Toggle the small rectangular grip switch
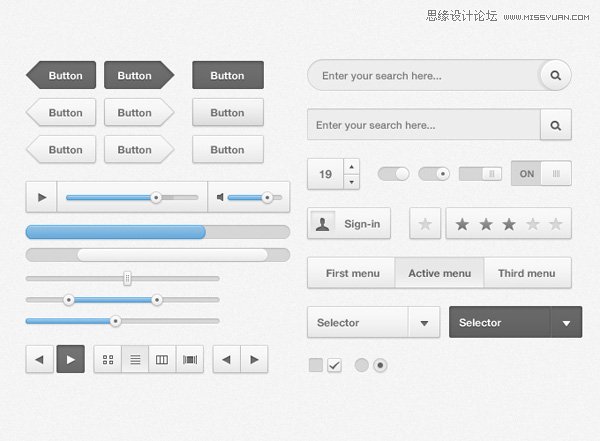600x441 pixels. point(480,174)
